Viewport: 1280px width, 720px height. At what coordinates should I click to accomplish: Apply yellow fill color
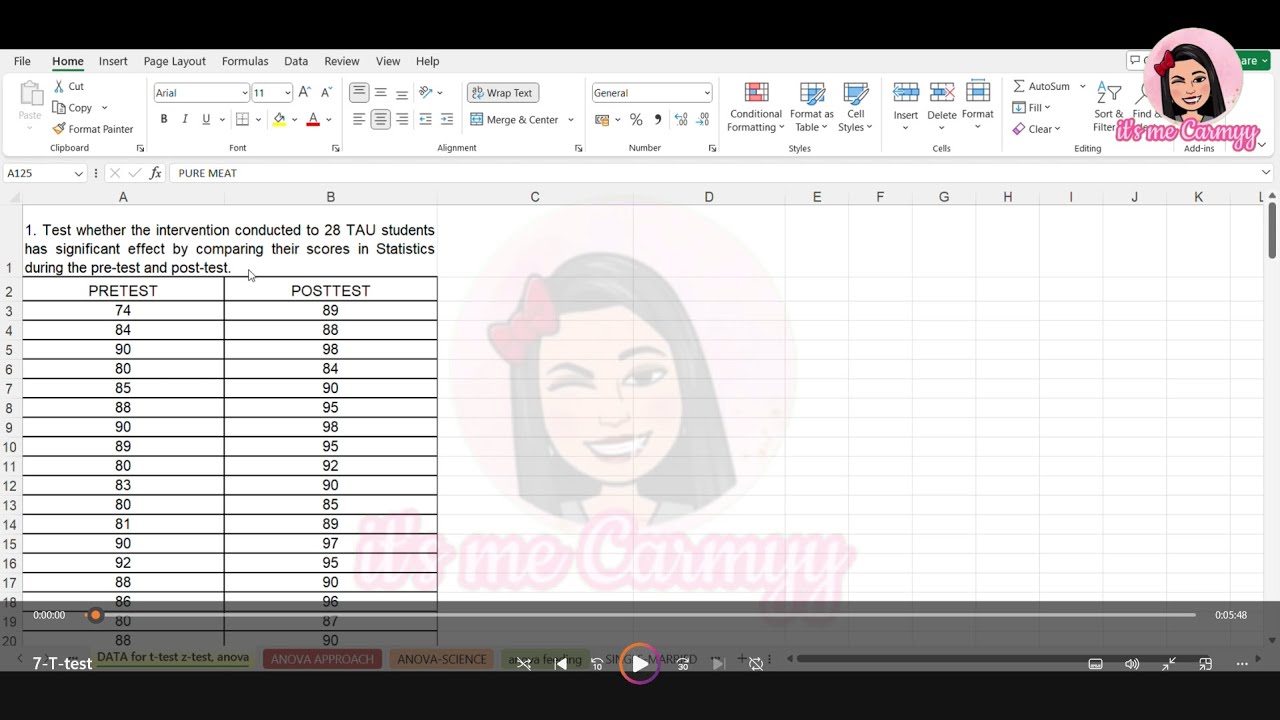pyautogui.click(x=279, y=119)
